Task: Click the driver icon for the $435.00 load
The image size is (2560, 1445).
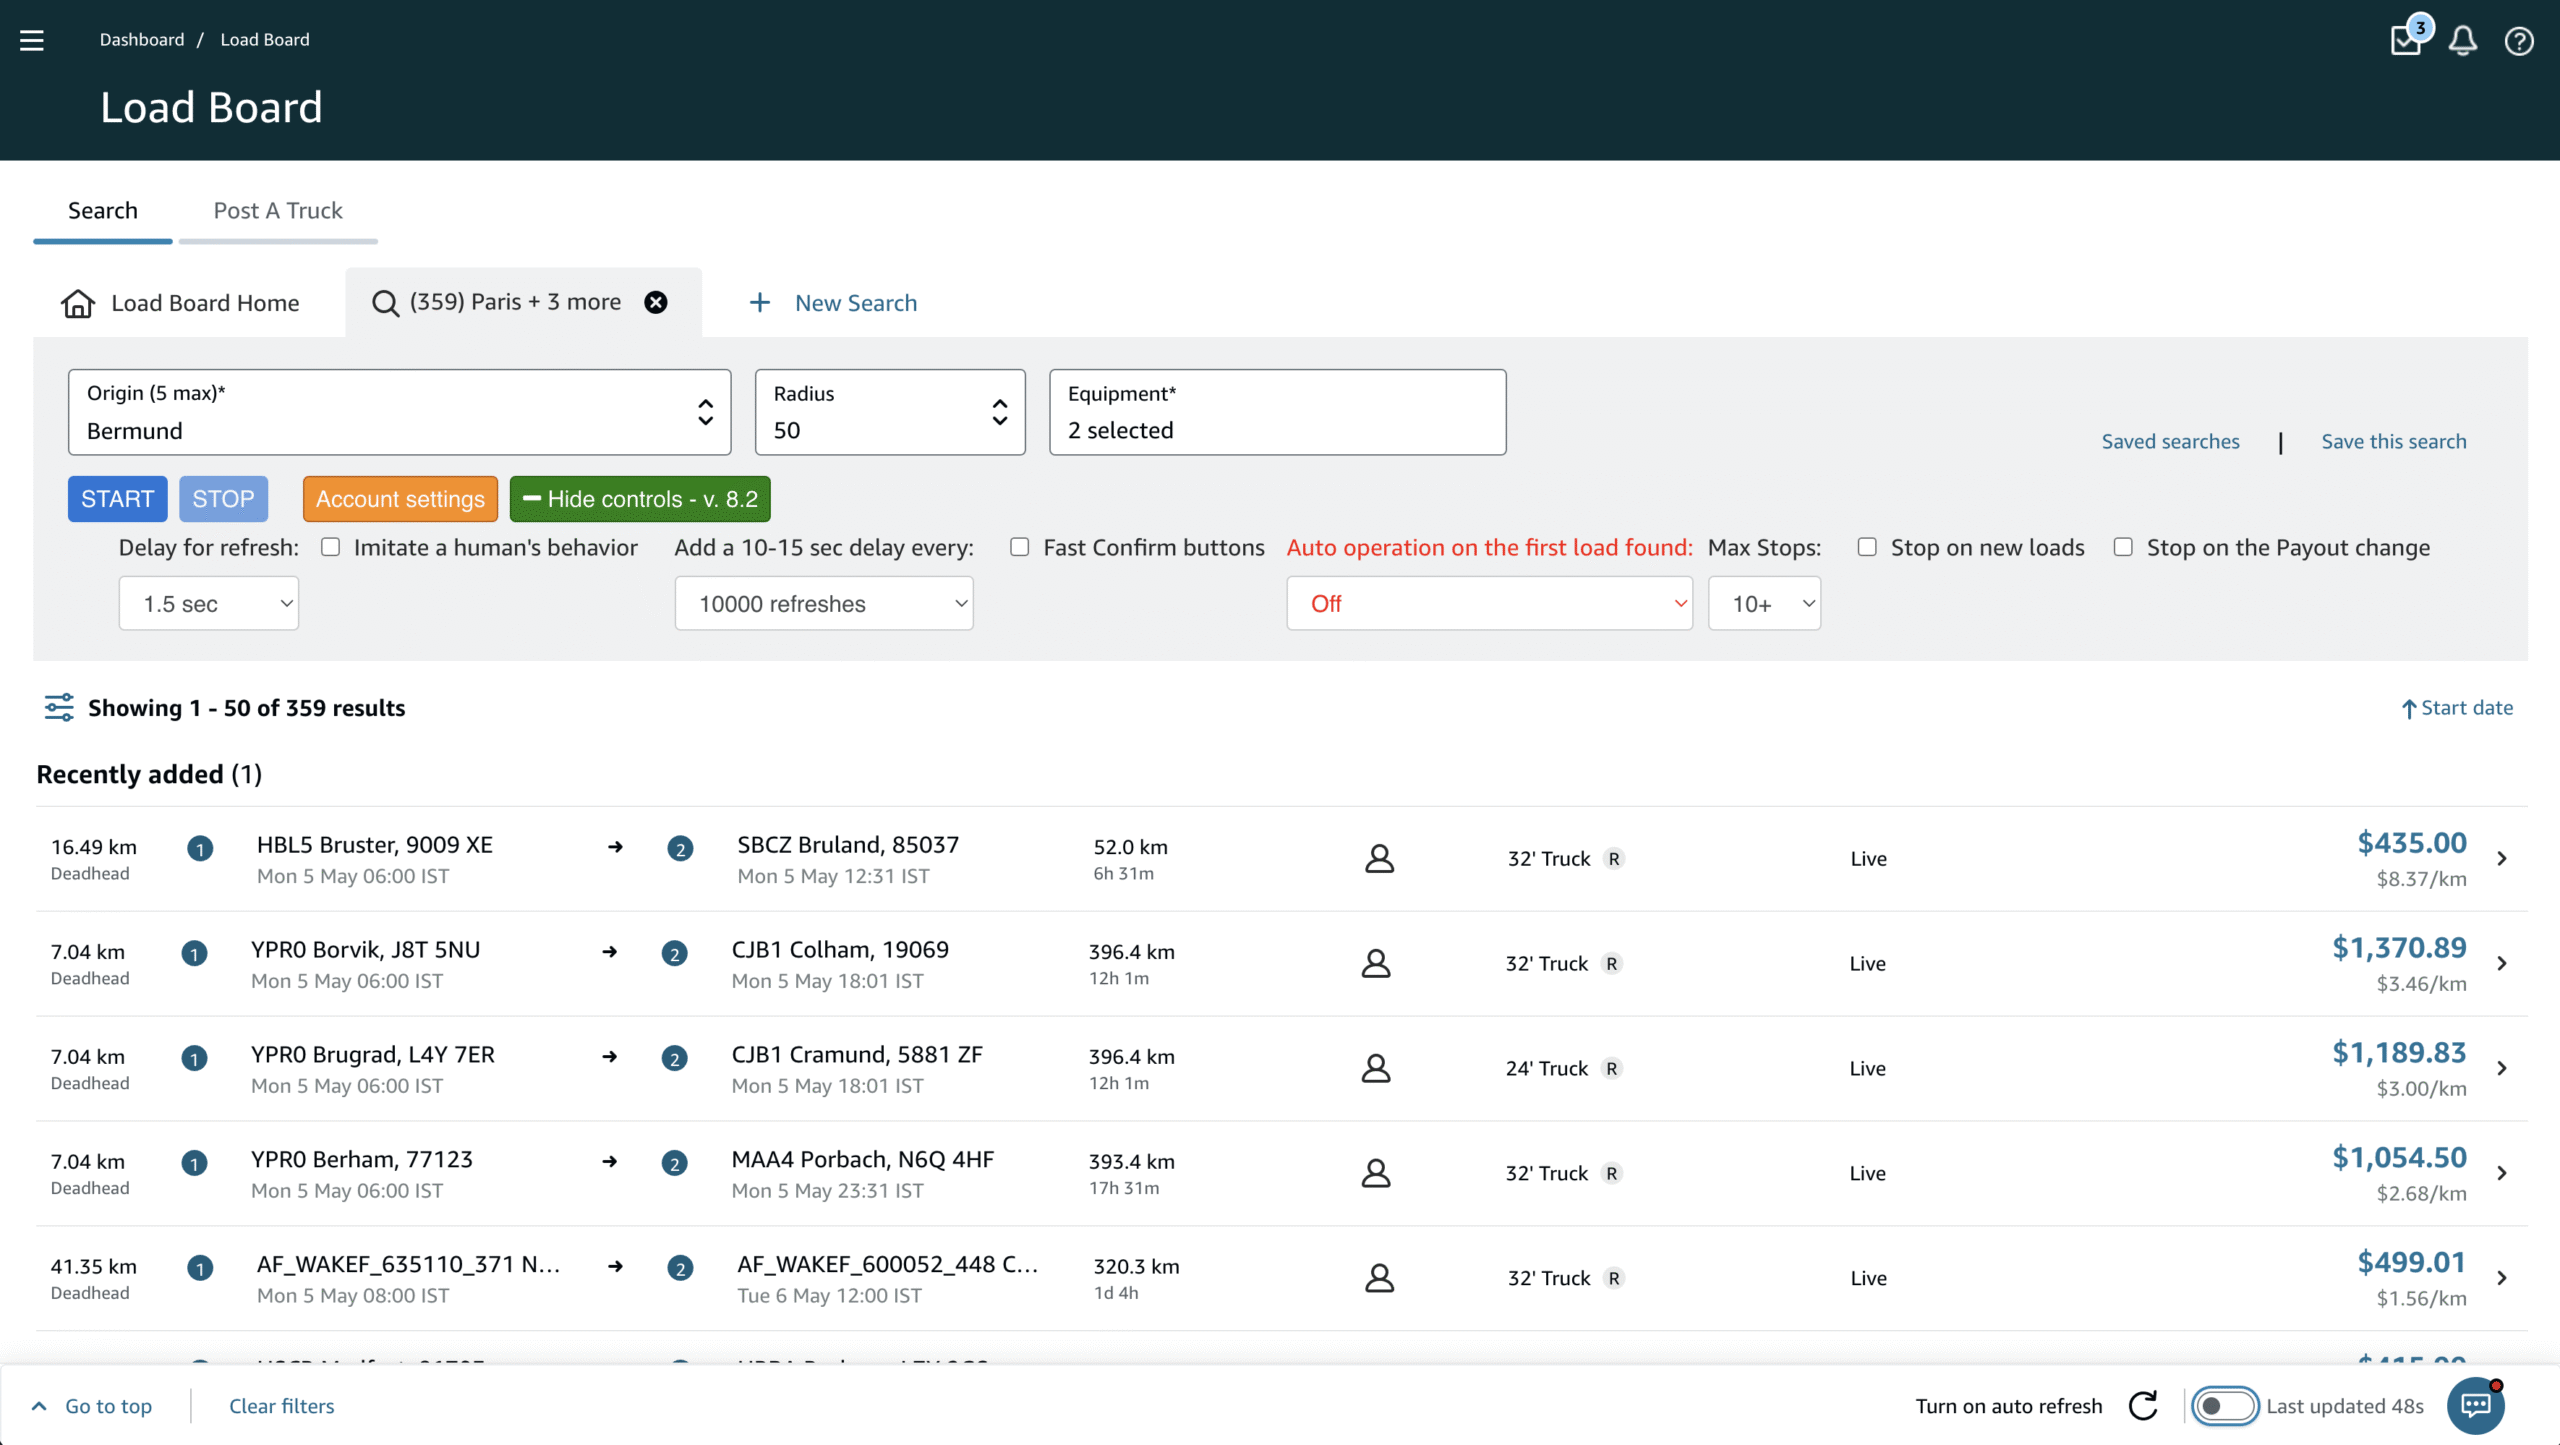Action: (x=1379, y=858)
